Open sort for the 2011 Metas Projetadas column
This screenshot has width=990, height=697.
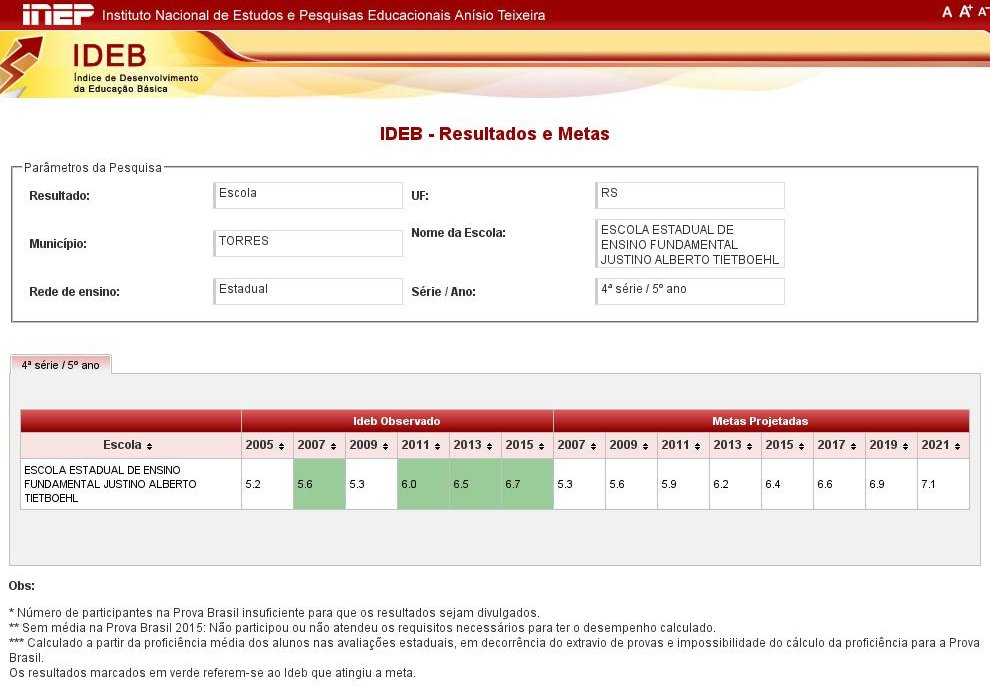click(699, 445)
